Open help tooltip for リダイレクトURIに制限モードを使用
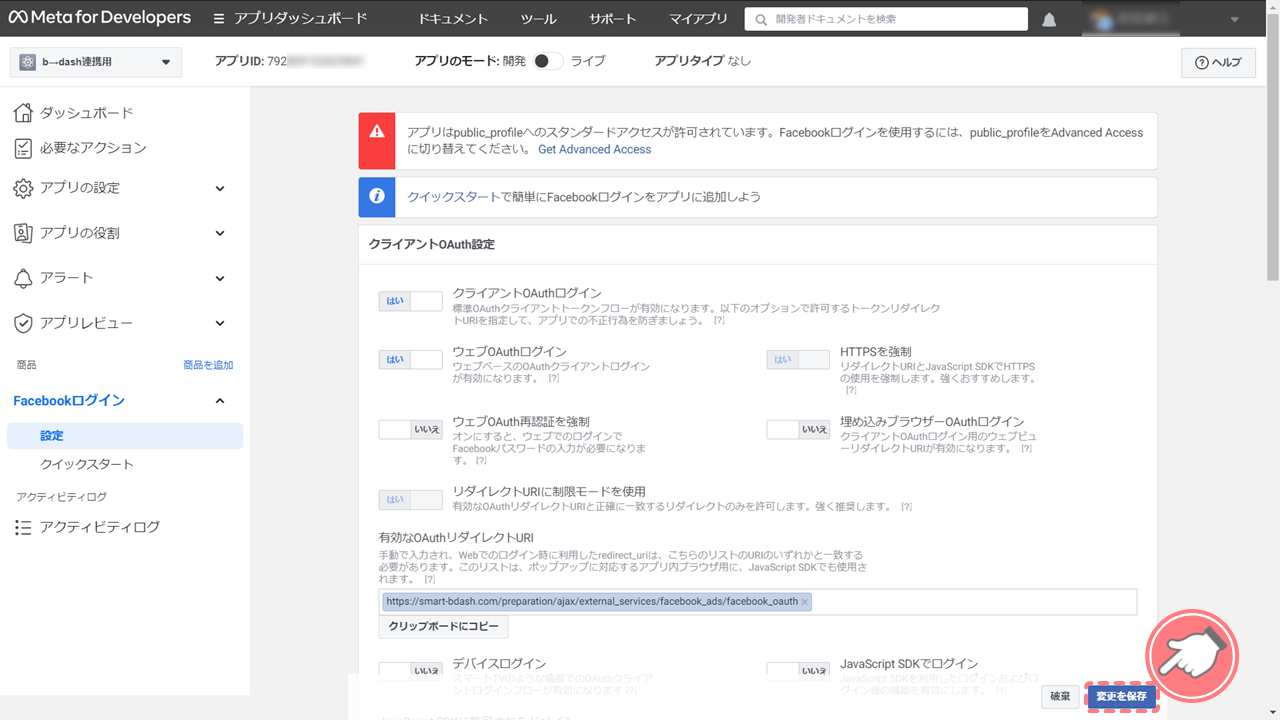Screen dimensions: 1280x720 click(906, 507)
